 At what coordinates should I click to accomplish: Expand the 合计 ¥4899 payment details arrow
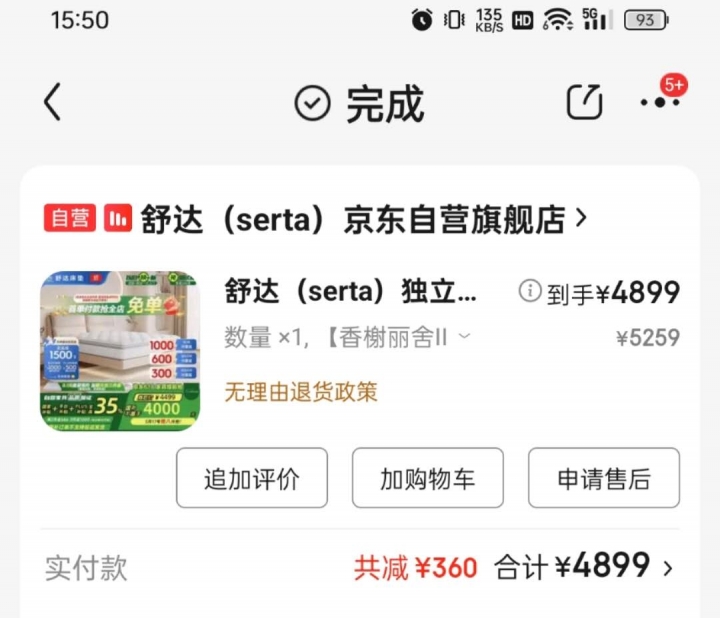668,569
